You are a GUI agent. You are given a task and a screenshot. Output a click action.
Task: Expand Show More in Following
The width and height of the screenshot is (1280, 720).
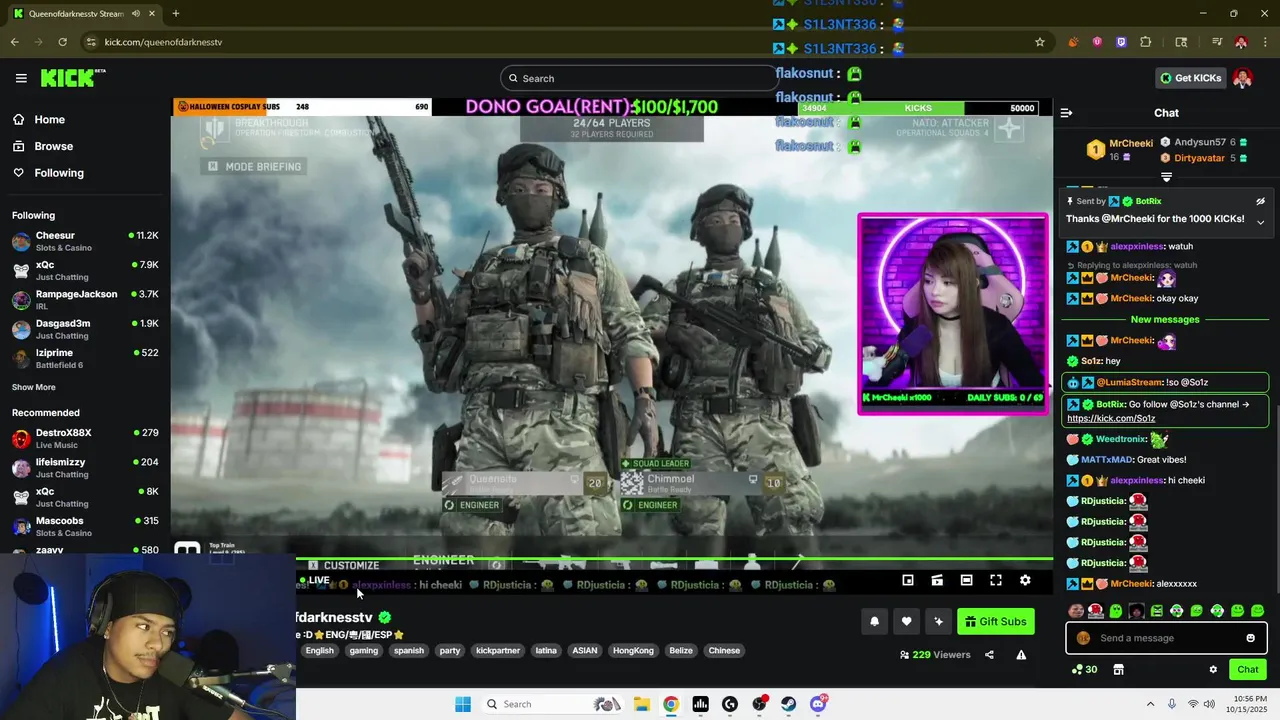pyautogui.click(x=34, y=387)
